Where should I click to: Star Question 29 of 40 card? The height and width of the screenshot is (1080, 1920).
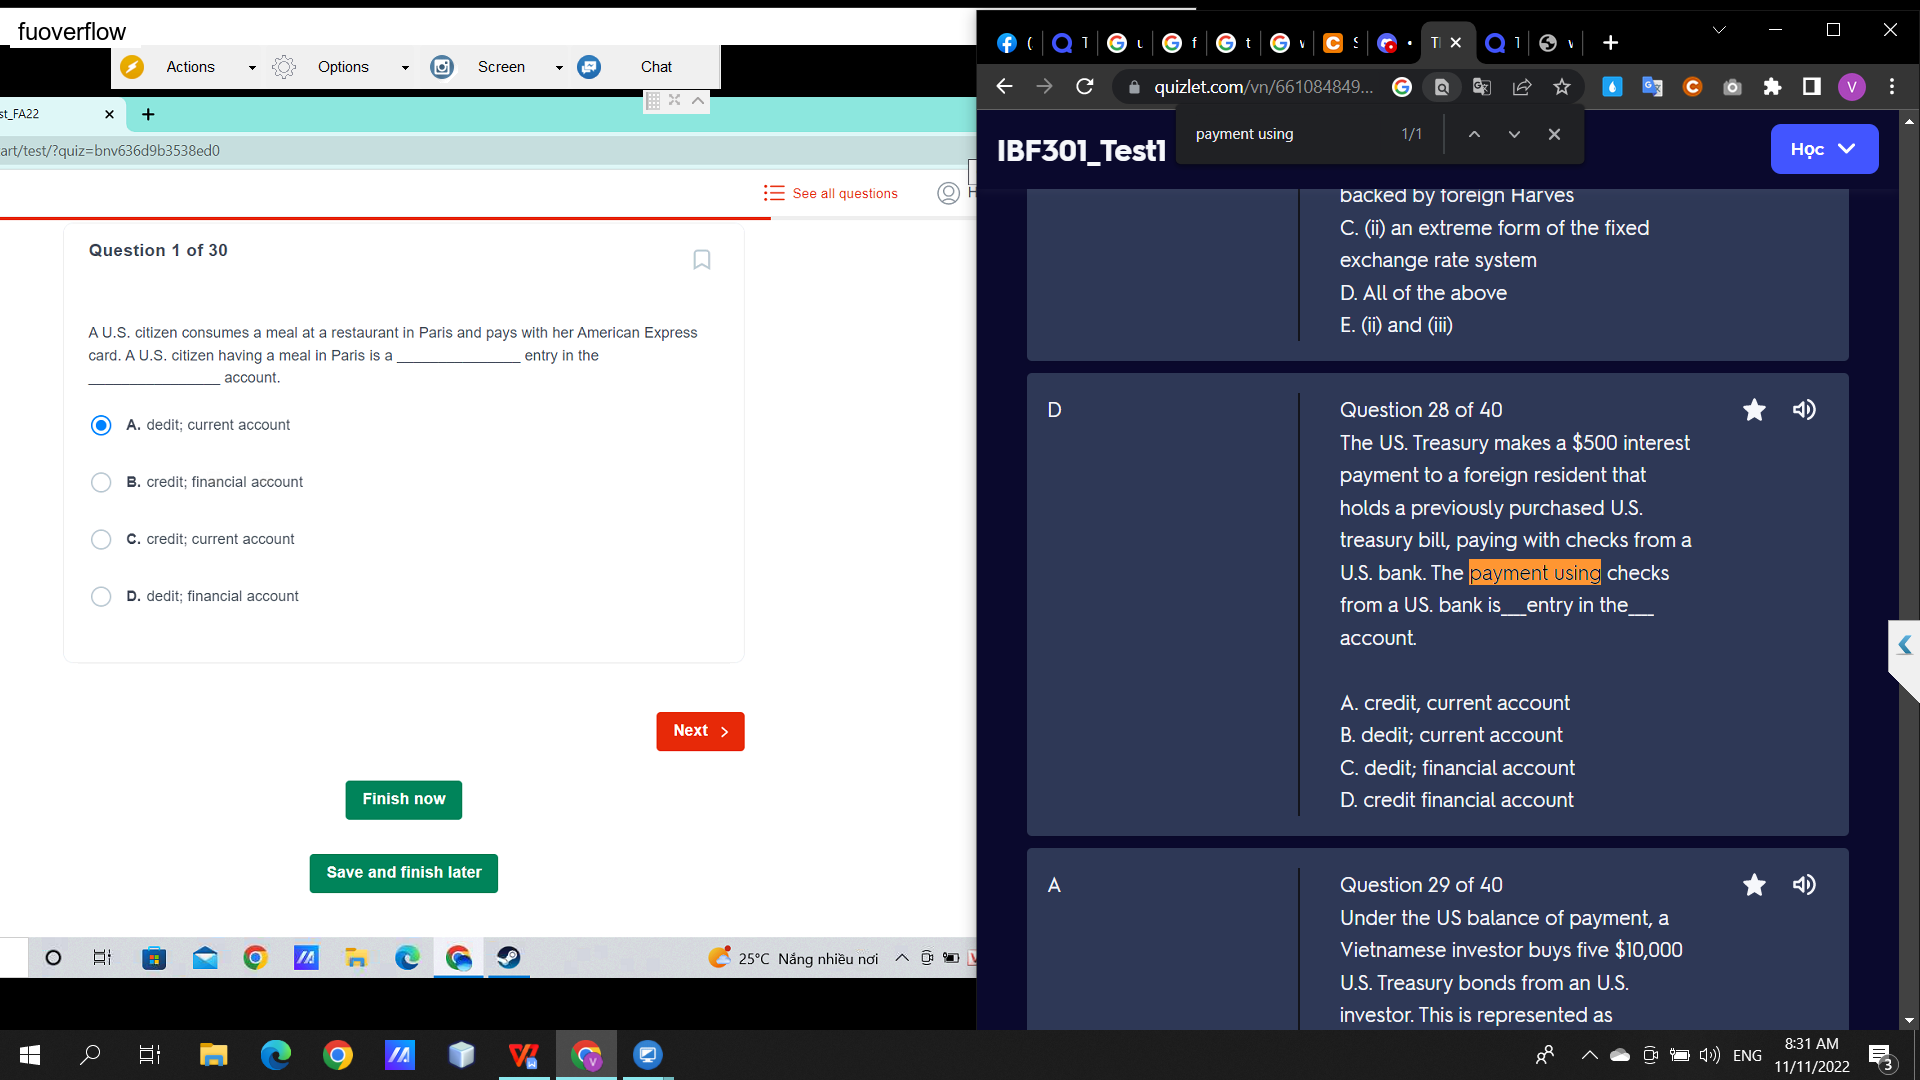click(x=1754, y=885)
